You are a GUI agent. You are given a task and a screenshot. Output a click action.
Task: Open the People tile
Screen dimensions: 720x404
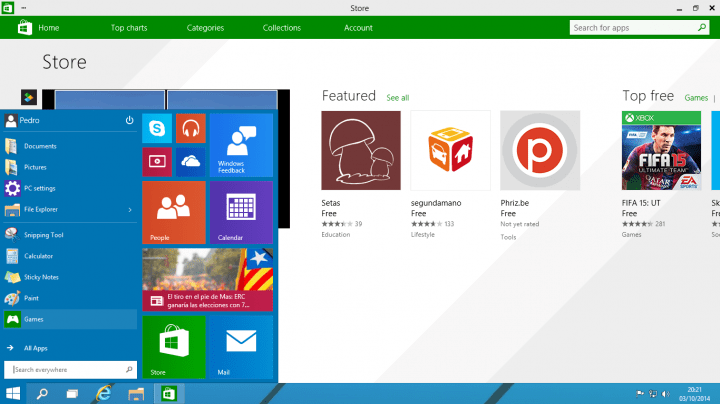(x=174, y=212)
